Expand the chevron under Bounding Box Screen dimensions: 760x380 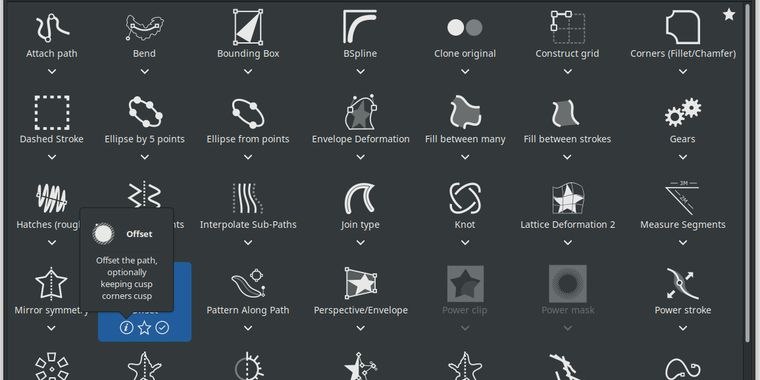[x=248, y=72]
